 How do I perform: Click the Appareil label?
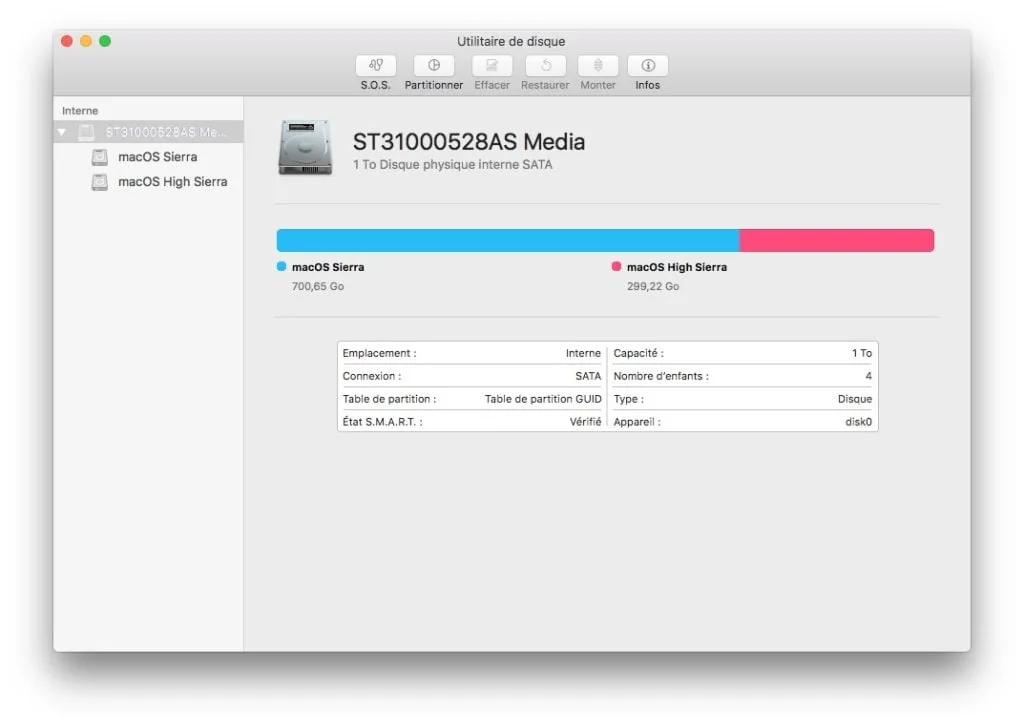tap(637, 422)
